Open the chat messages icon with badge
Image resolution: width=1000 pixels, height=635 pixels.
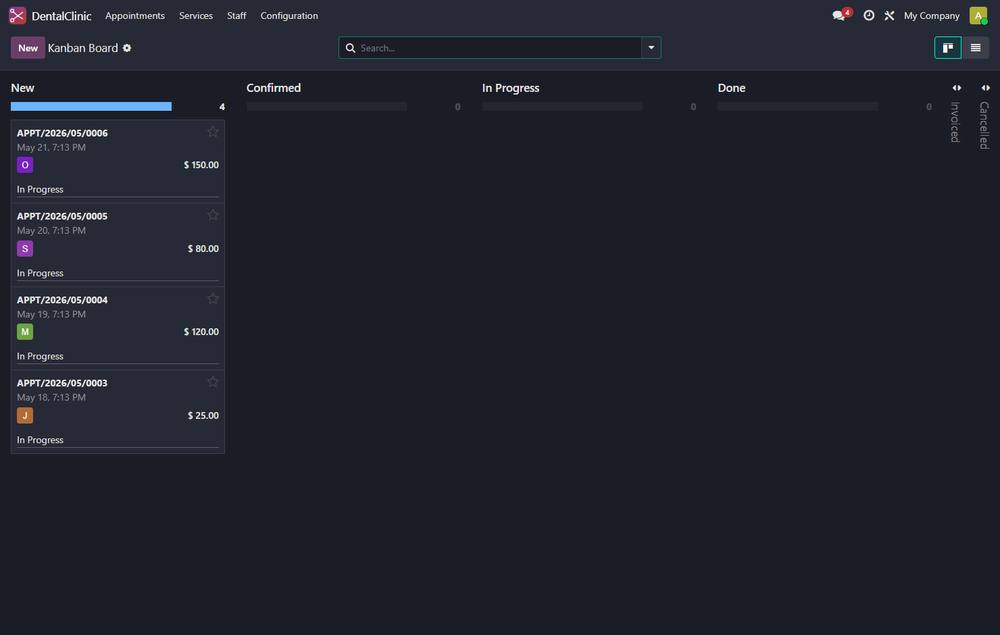(841, 15)
